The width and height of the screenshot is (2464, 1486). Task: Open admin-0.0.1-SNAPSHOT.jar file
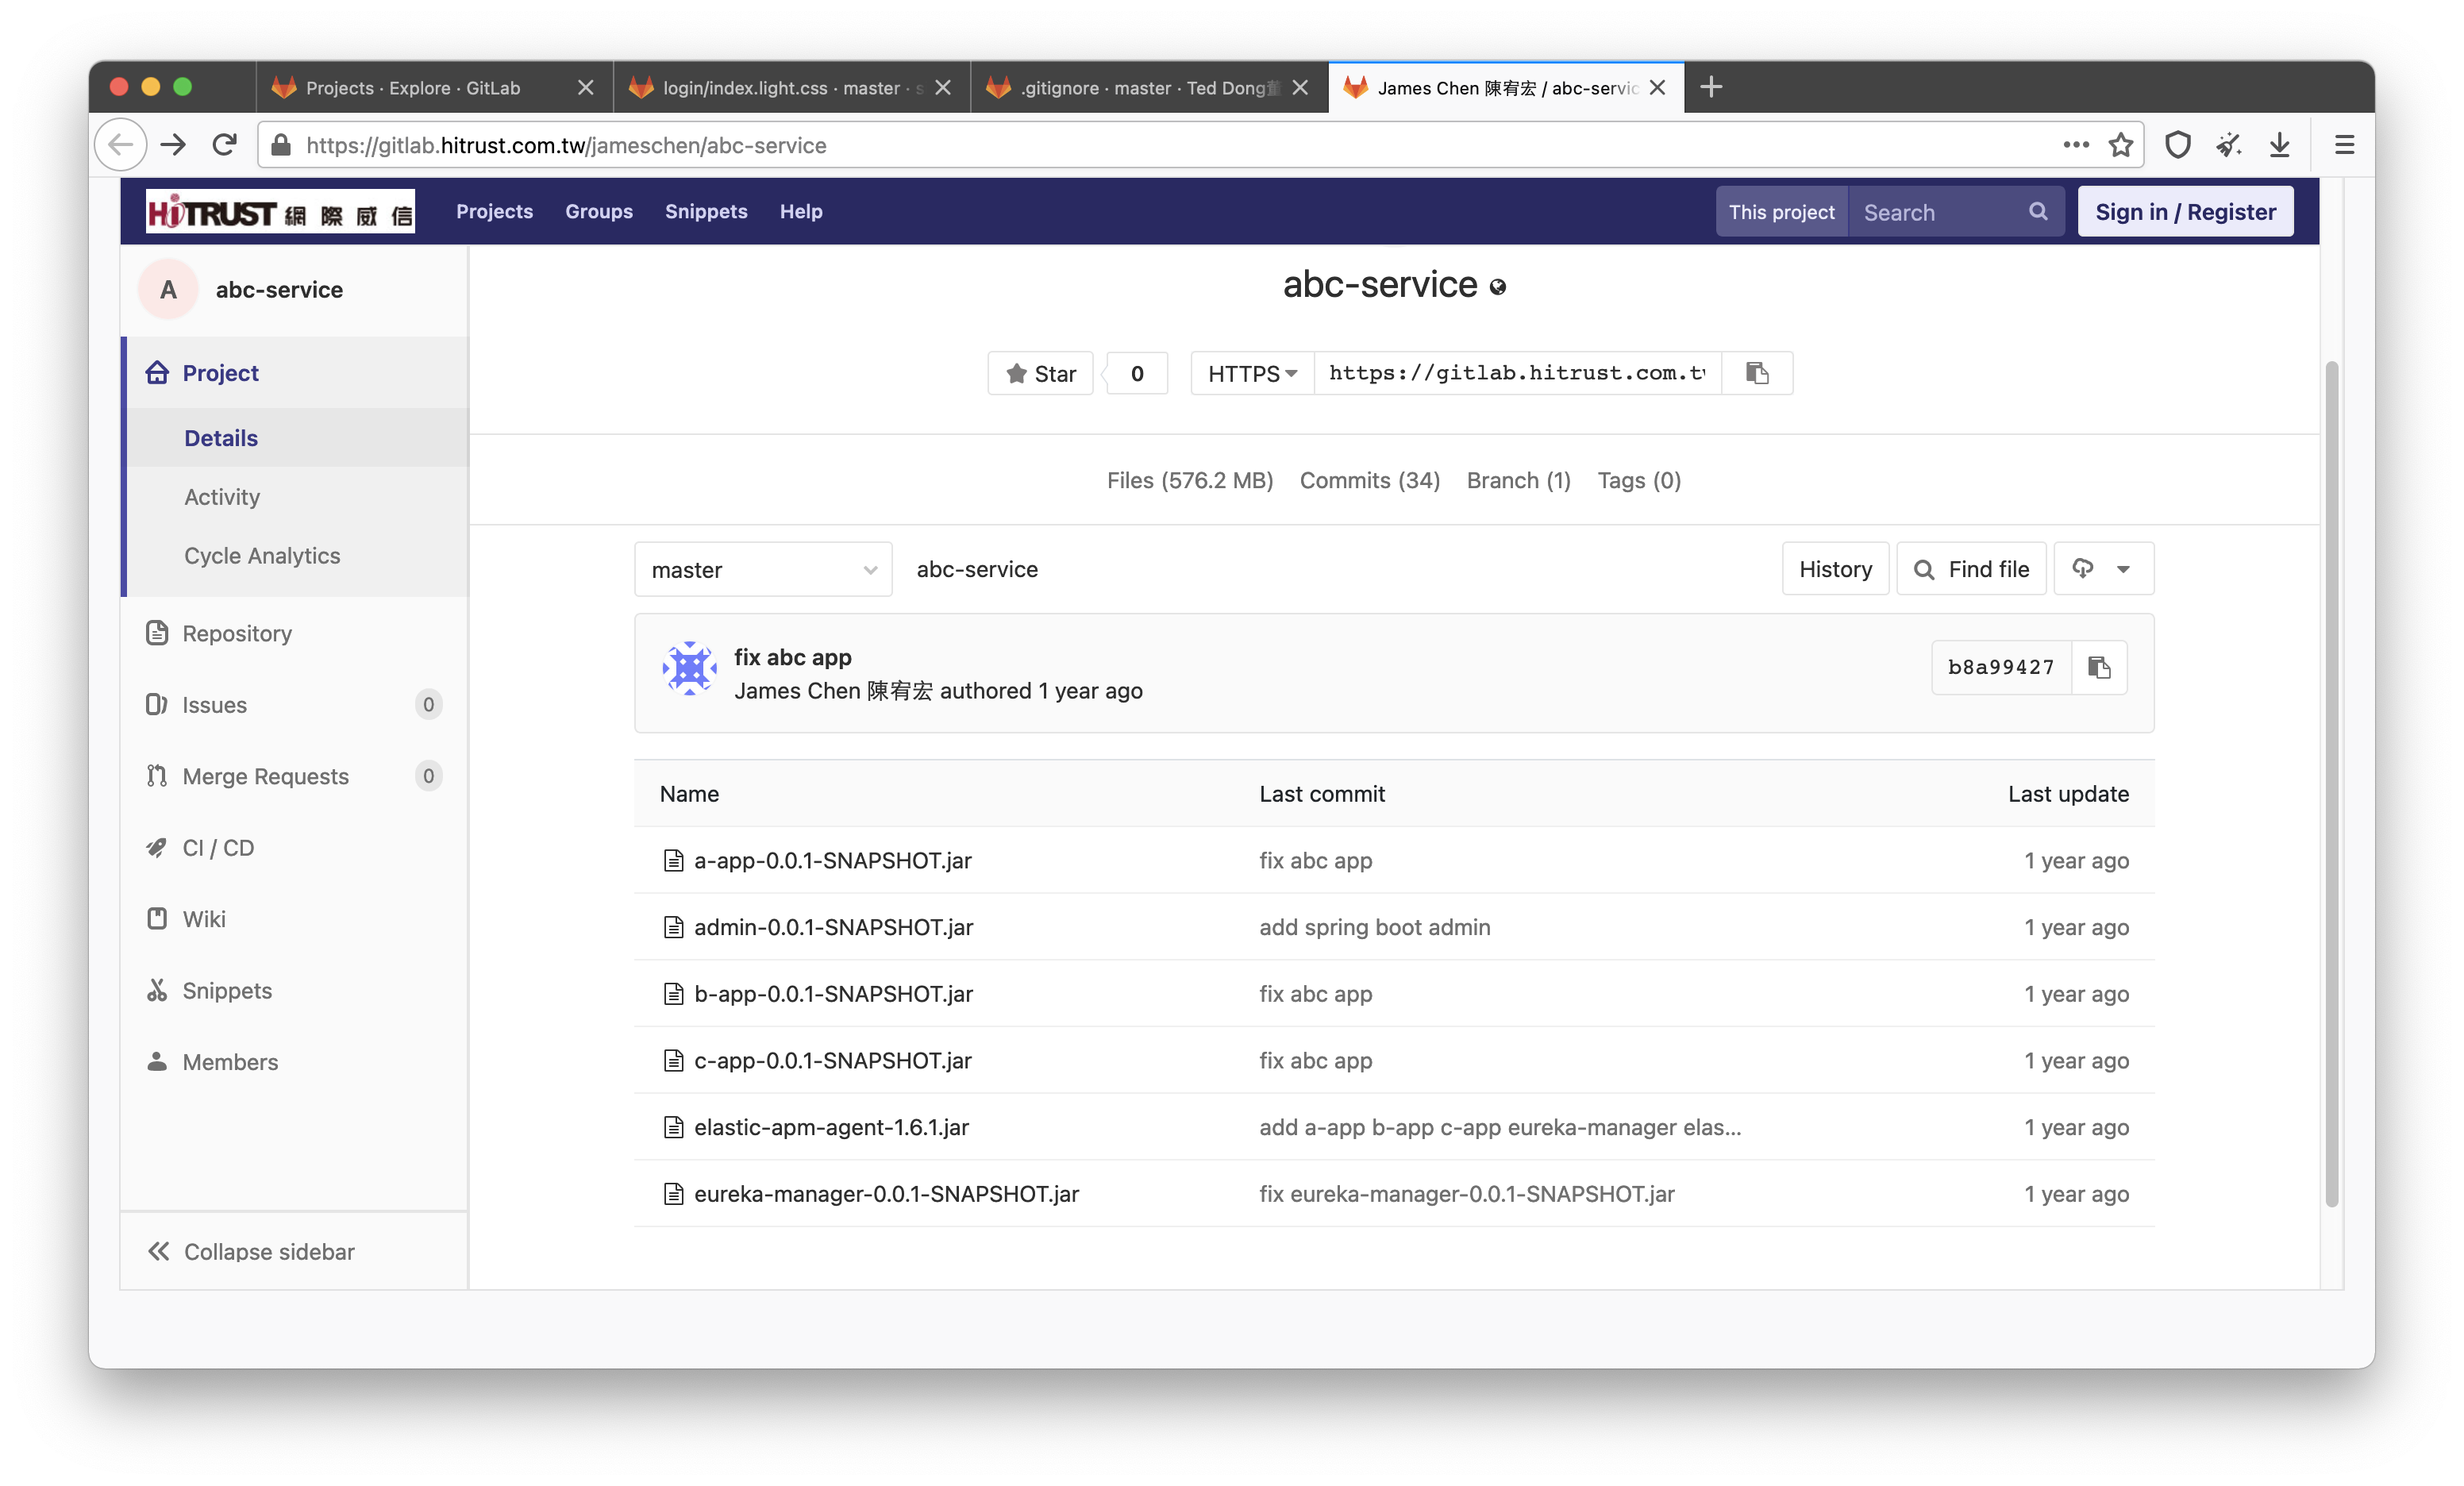point(834,927)
